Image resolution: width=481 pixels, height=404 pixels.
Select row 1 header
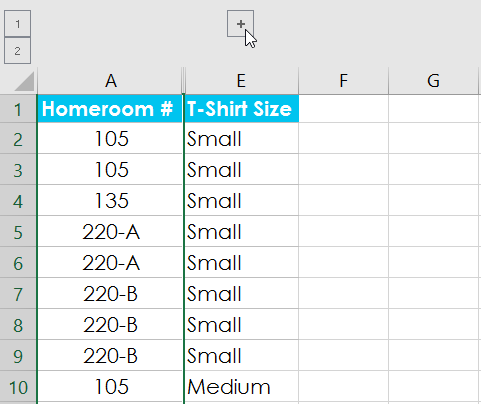(x=18, y=109)
